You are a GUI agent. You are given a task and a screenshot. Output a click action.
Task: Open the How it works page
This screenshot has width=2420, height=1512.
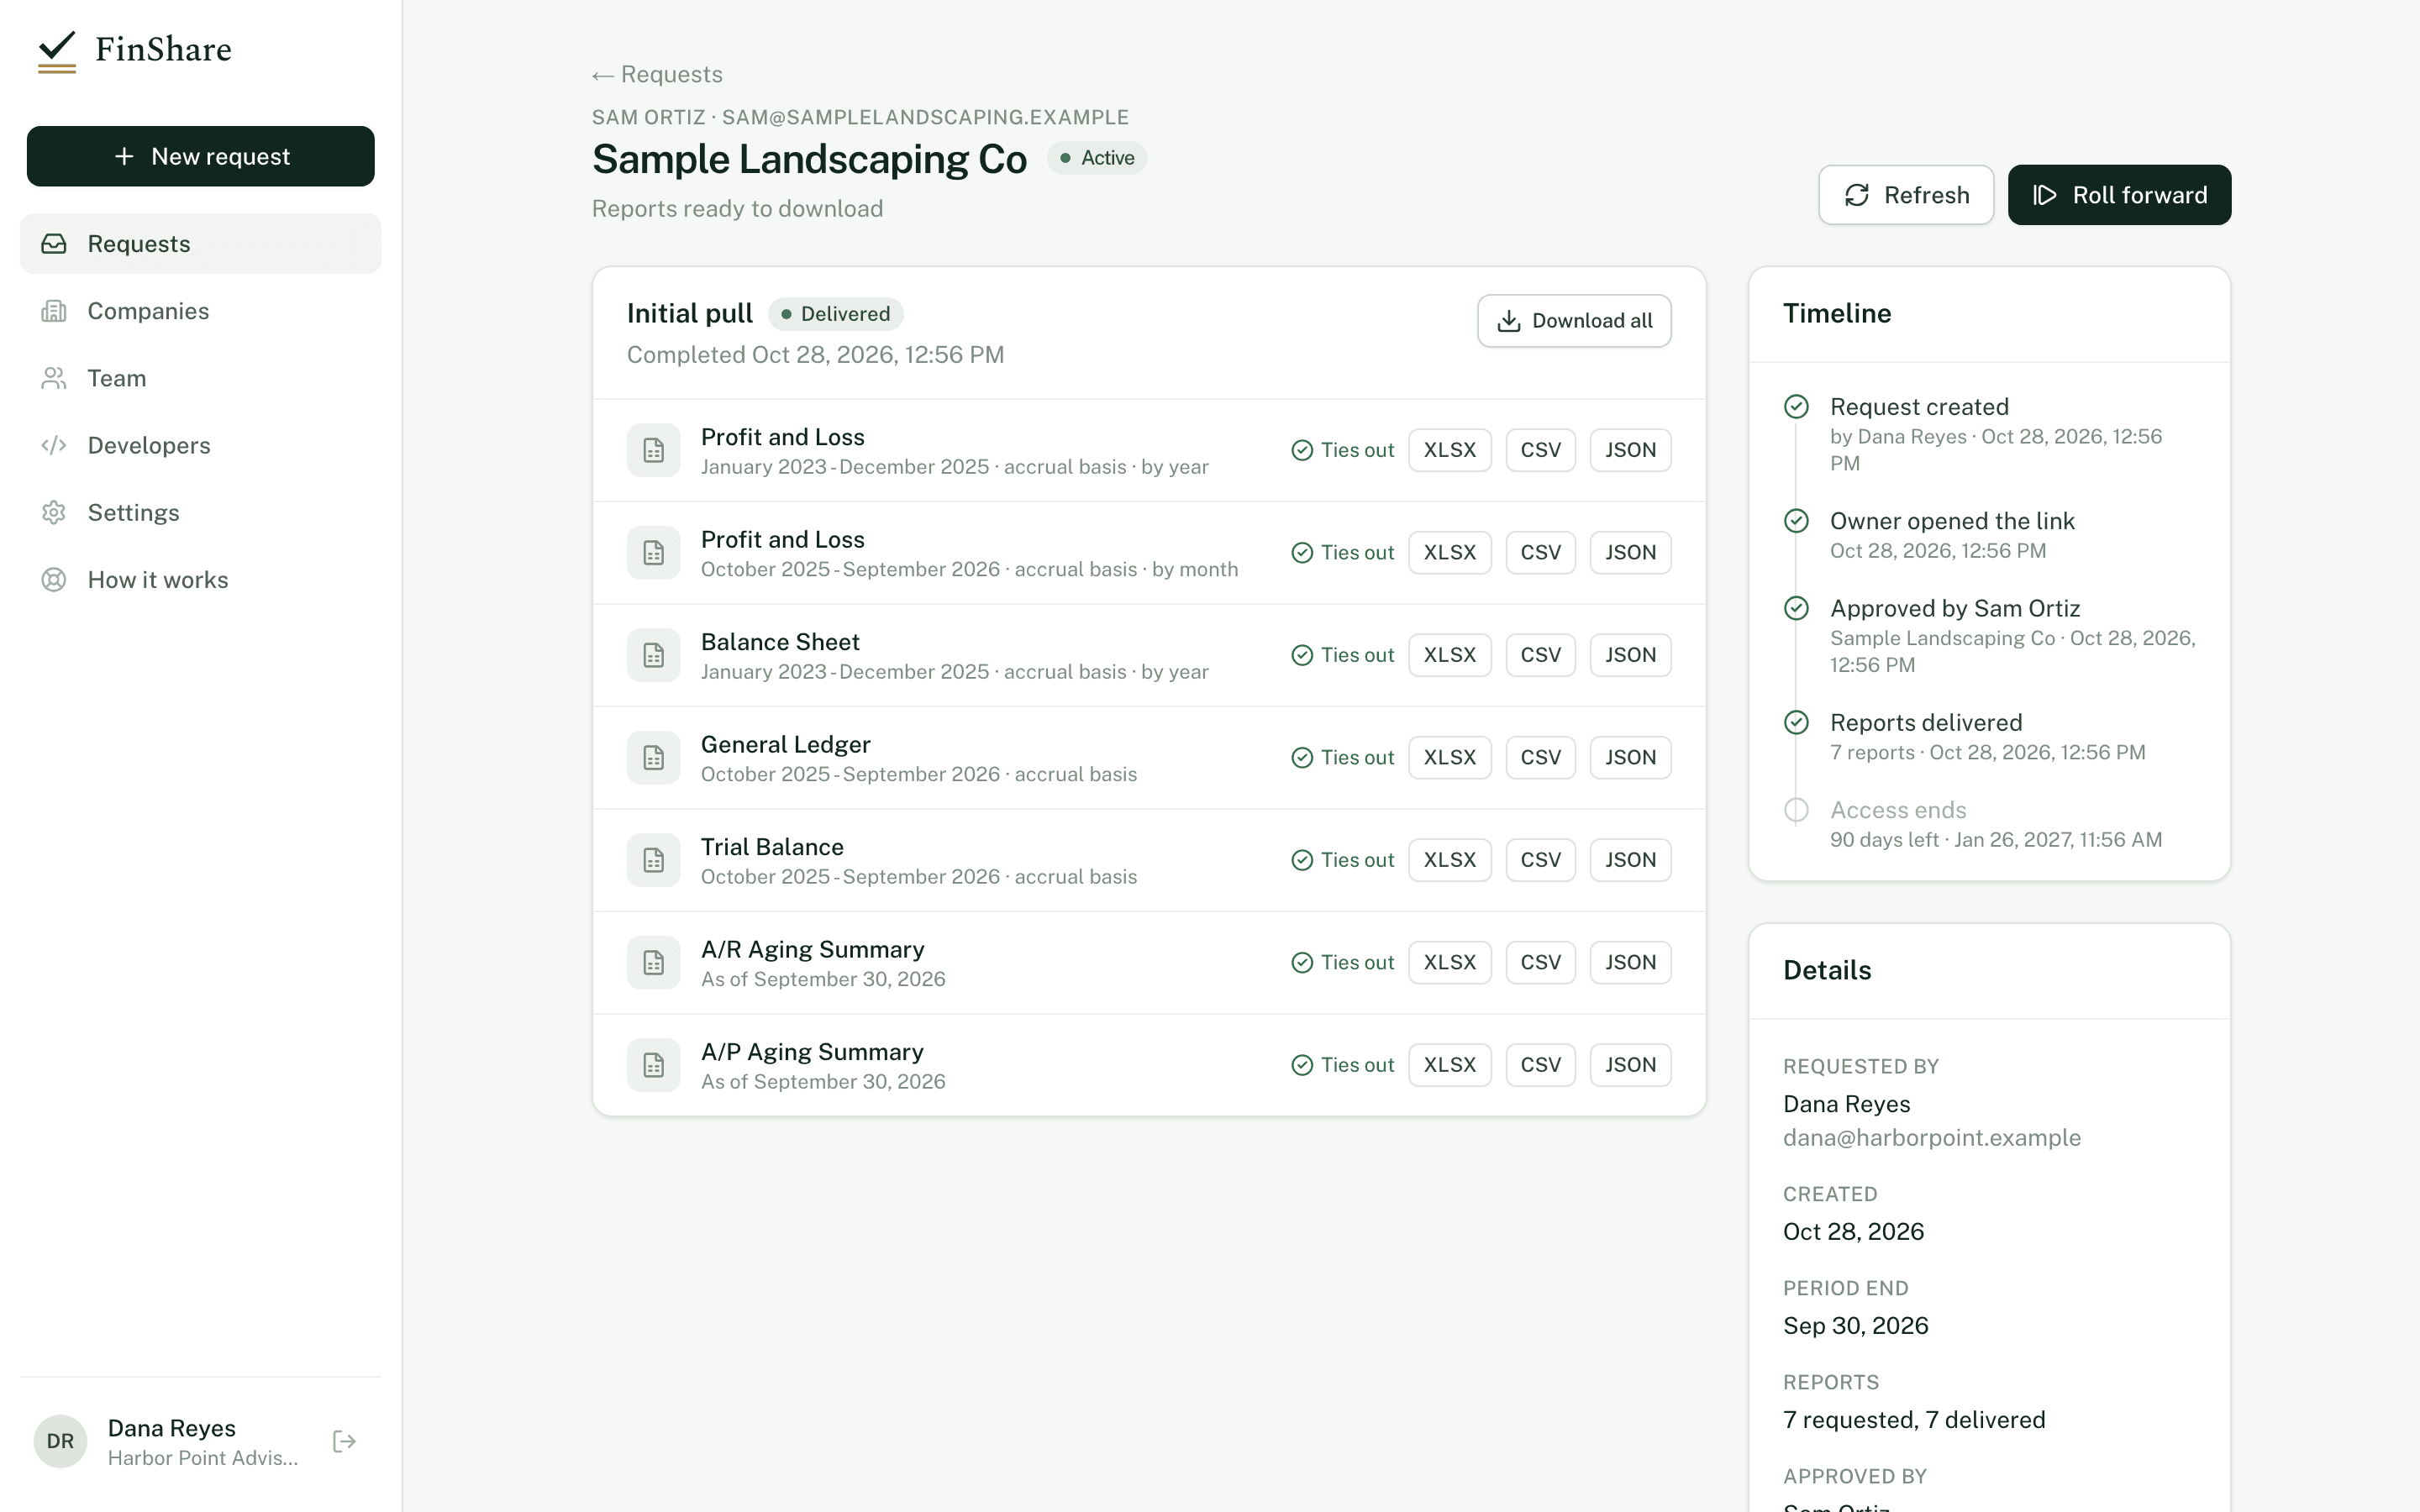(201, 580)
